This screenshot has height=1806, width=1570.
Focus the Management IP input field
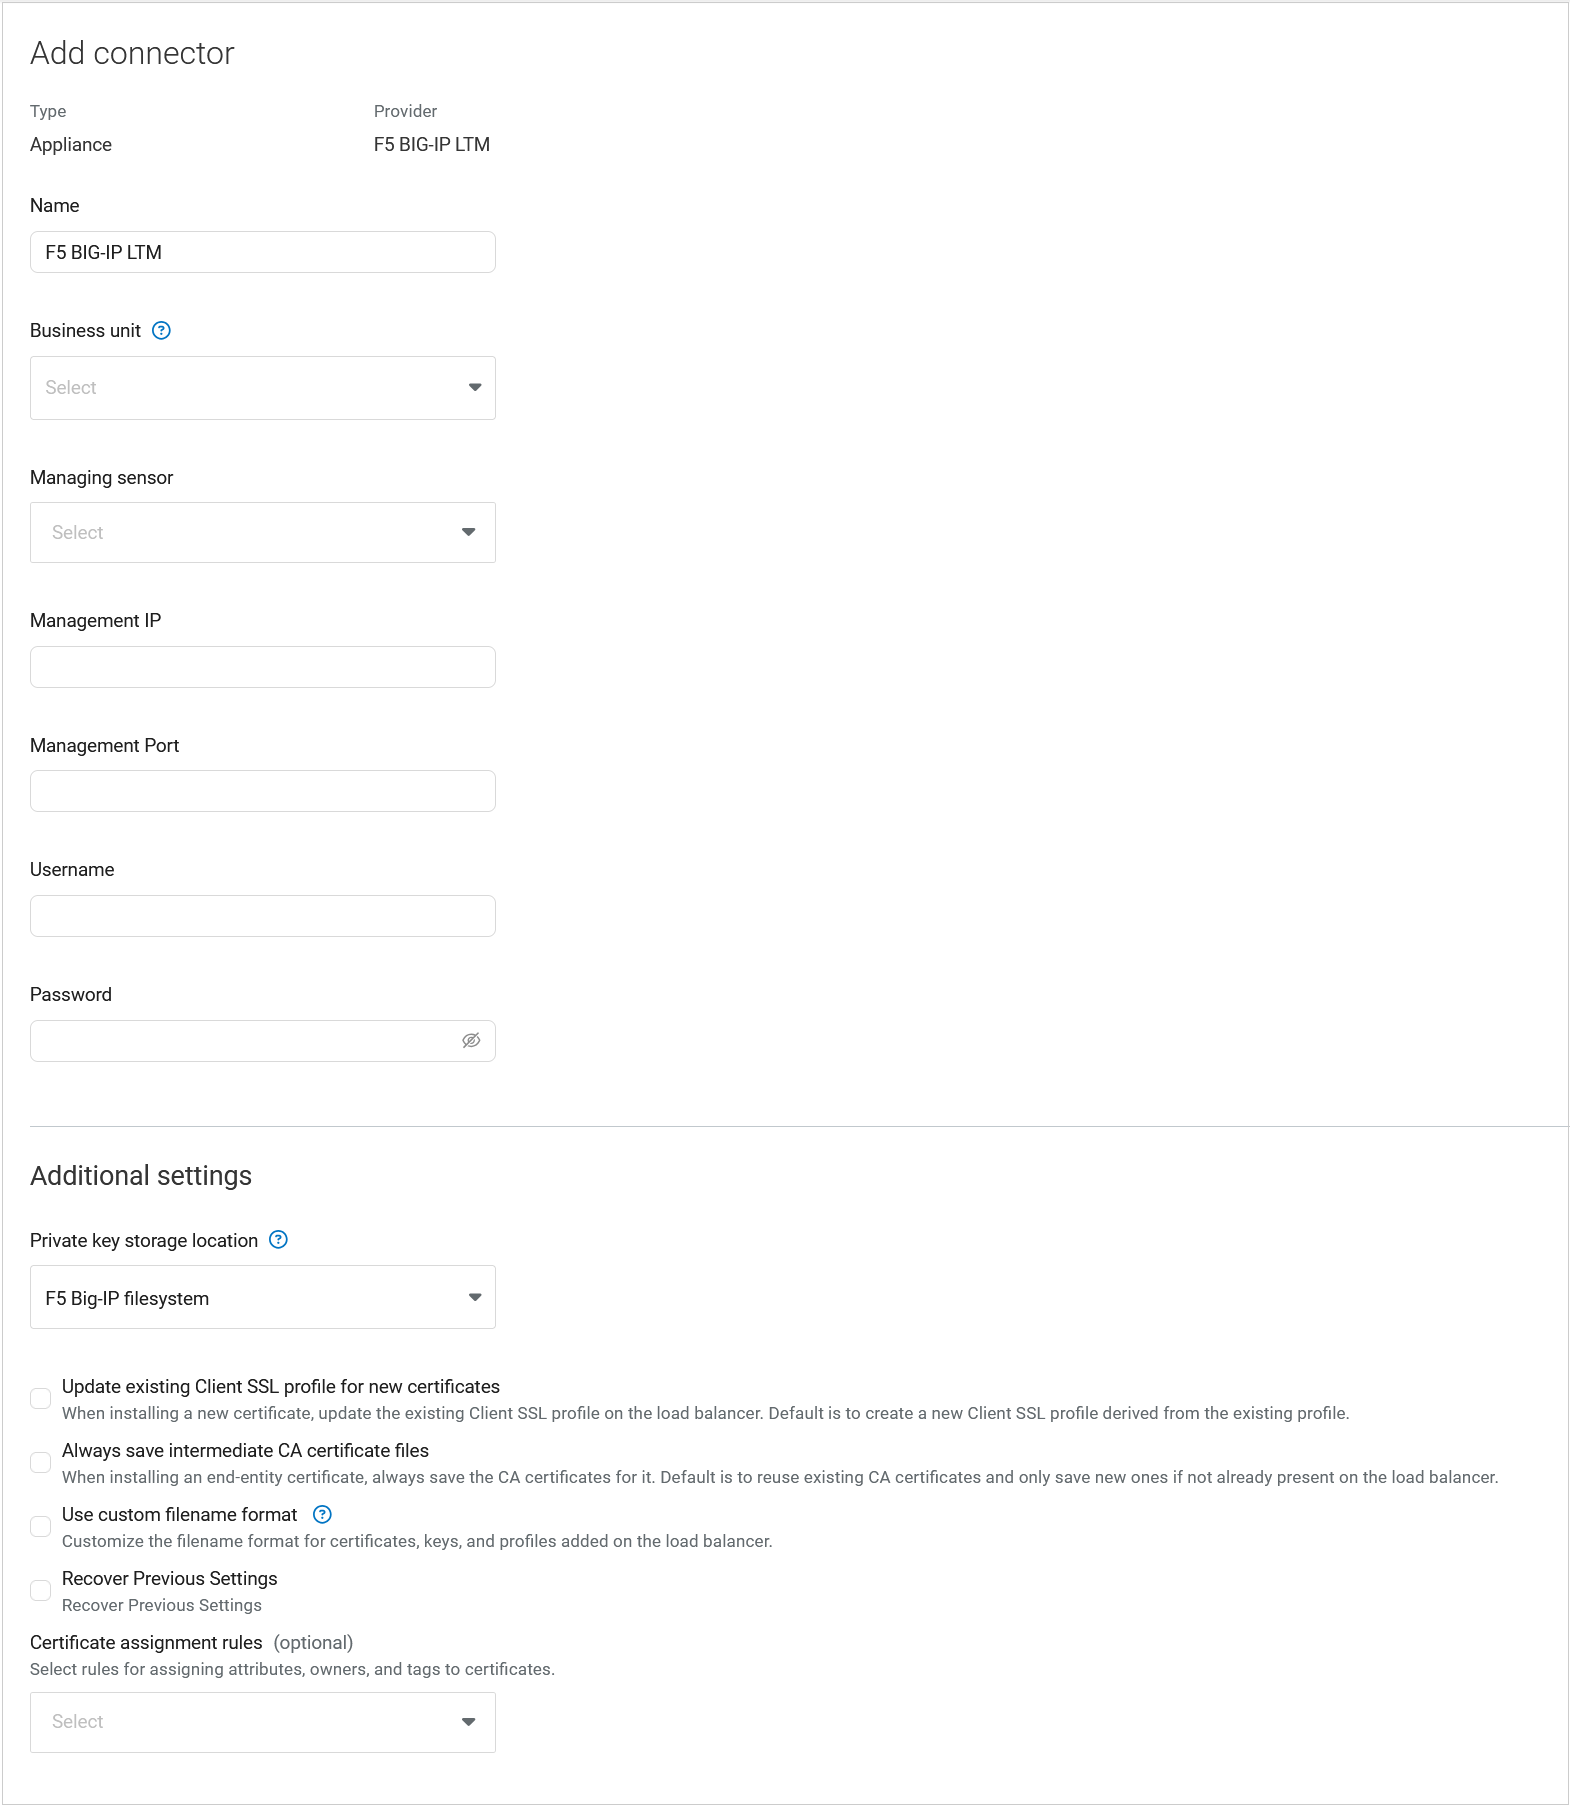pyautogui.click(x=262, y=666)
